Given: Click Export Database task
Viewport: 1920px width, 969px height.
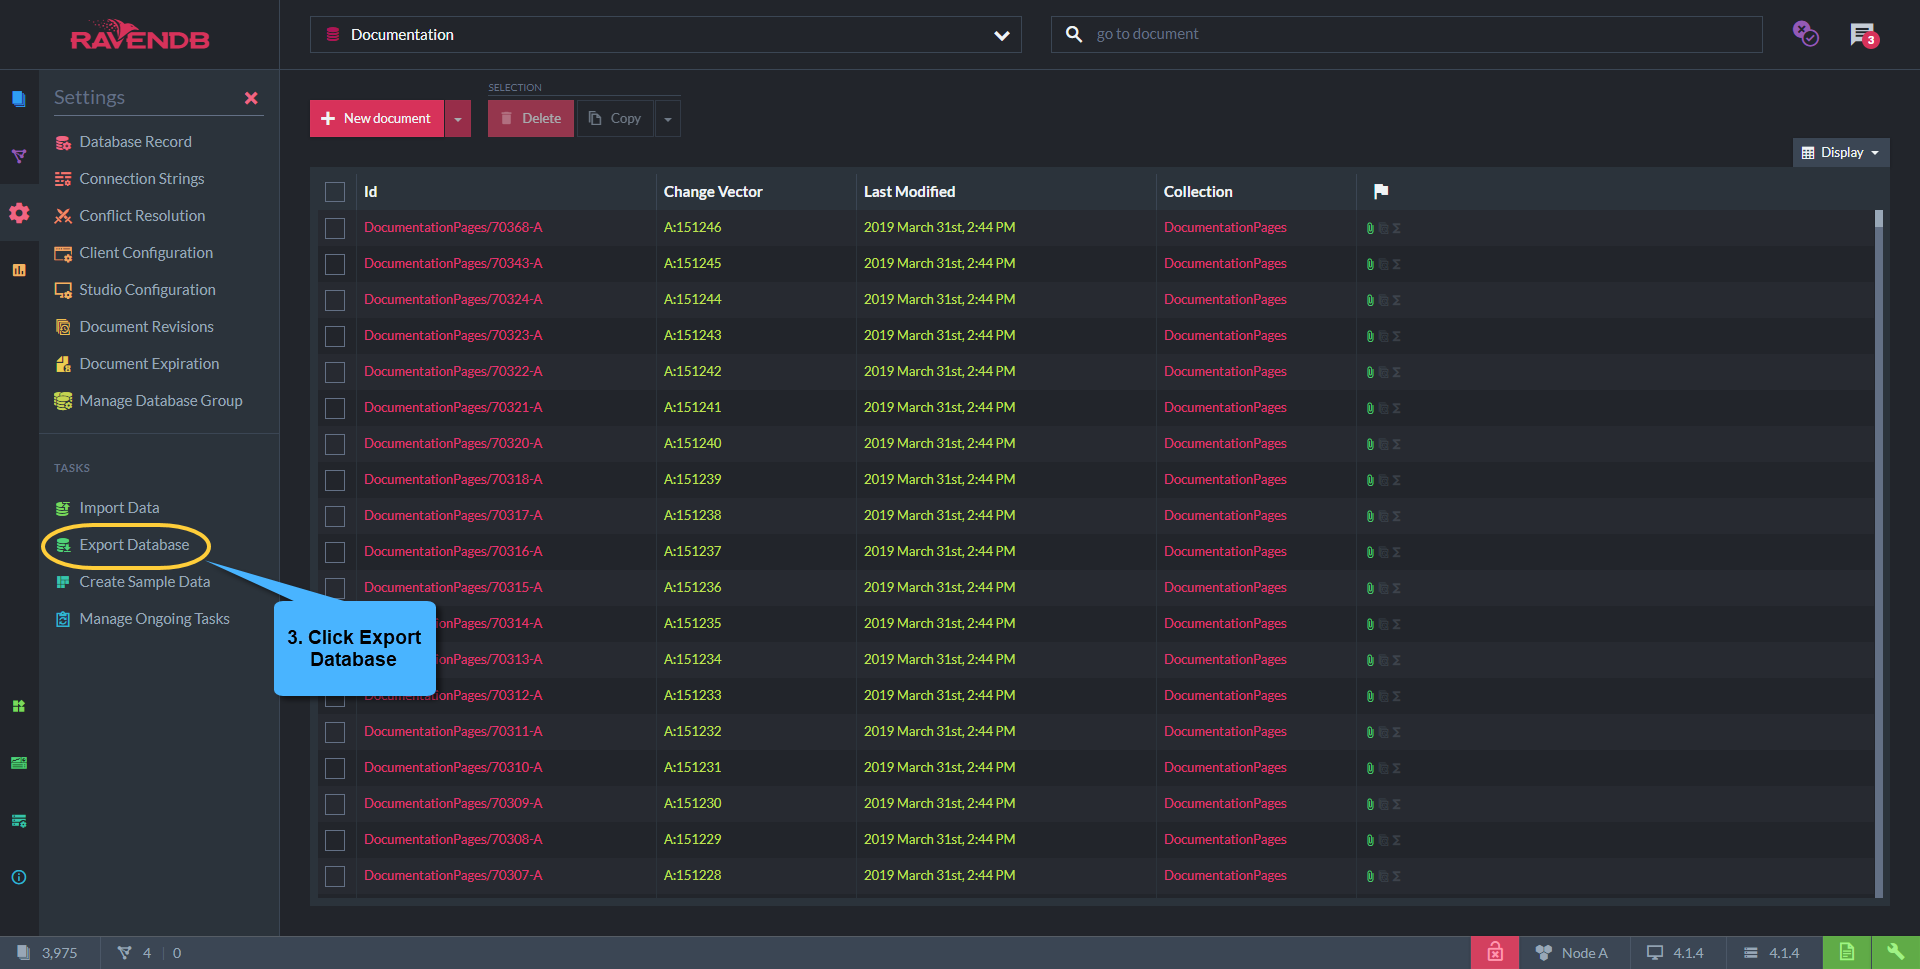Looking at the screenshot, I should pos(134,545).
